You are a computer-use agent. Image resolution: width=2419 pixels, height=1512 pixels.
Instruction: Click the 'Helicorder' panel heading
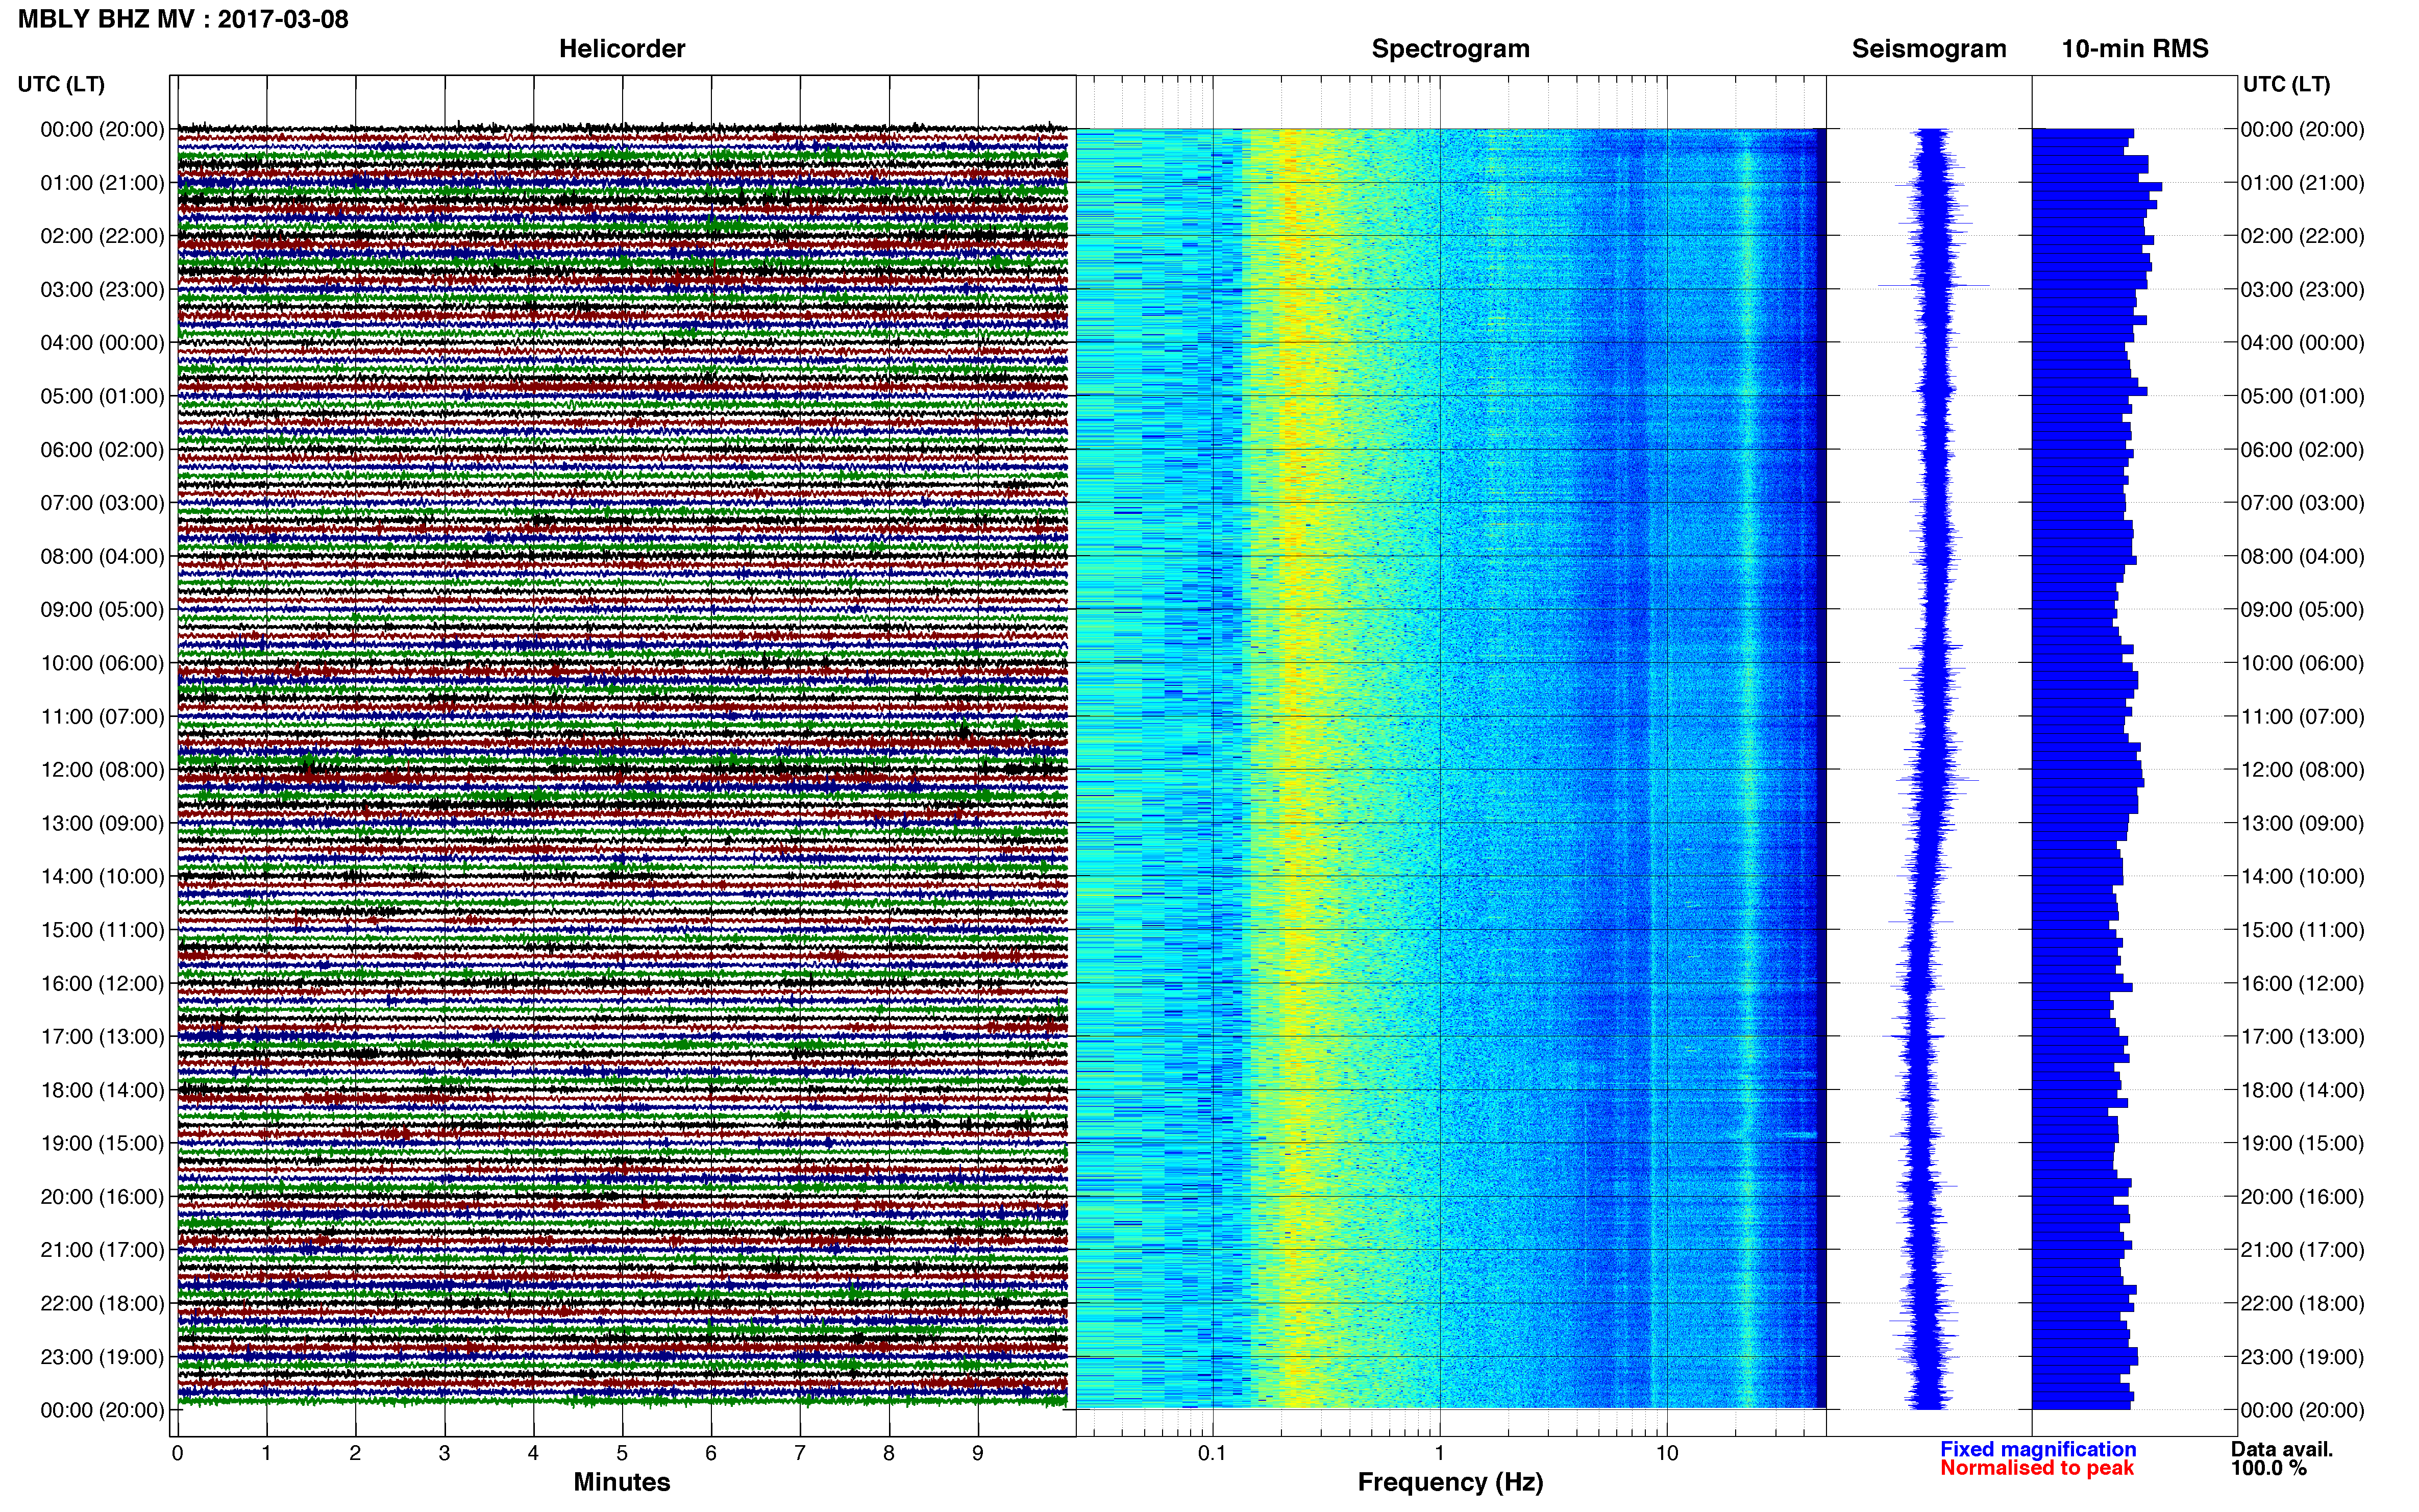[622, 49]
